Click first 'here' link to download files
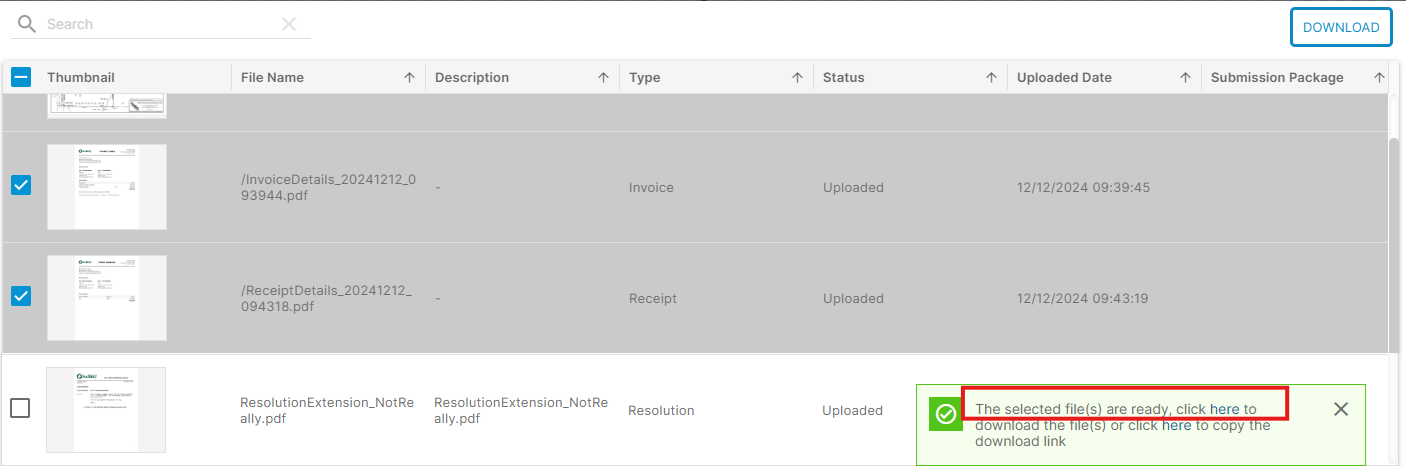The image size is (1406, 466). (x=1224, y=409)
